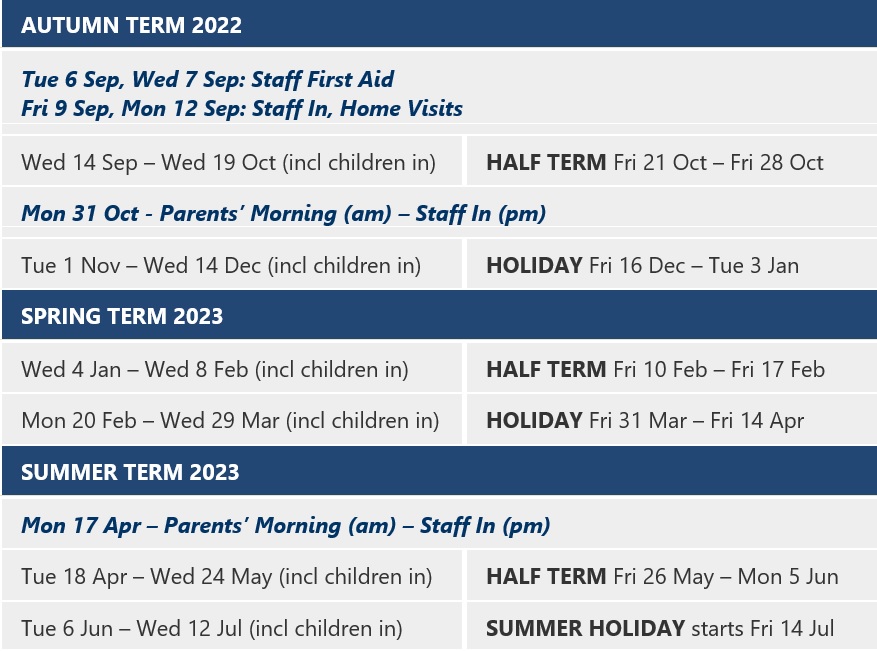This screenshot has width=877, height=651.
Task: Select the Tue 6 Jun – Wed 12 Jul cell
Action: 211,629
